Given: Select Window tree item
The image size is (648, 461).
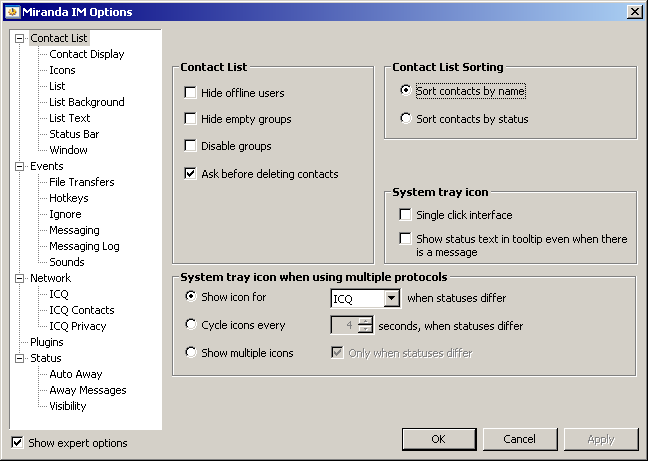Looking at the screenshot, I should coord(68,150).
